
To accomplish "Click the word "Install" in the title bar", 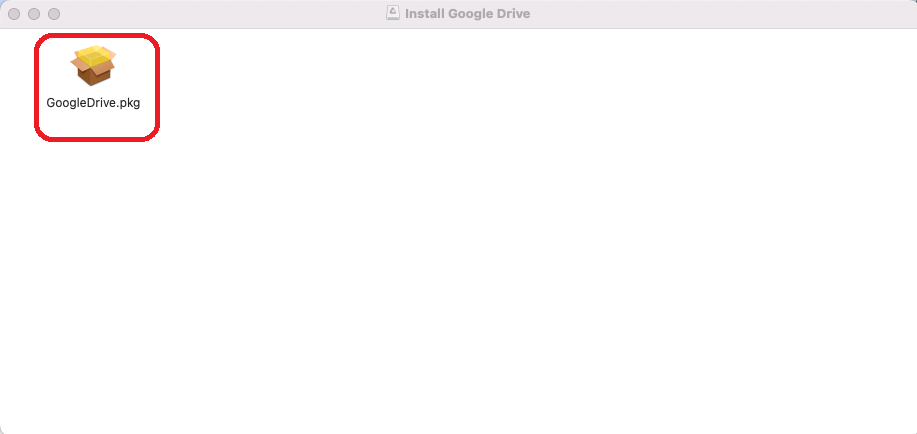I will (x=425, y=13).
